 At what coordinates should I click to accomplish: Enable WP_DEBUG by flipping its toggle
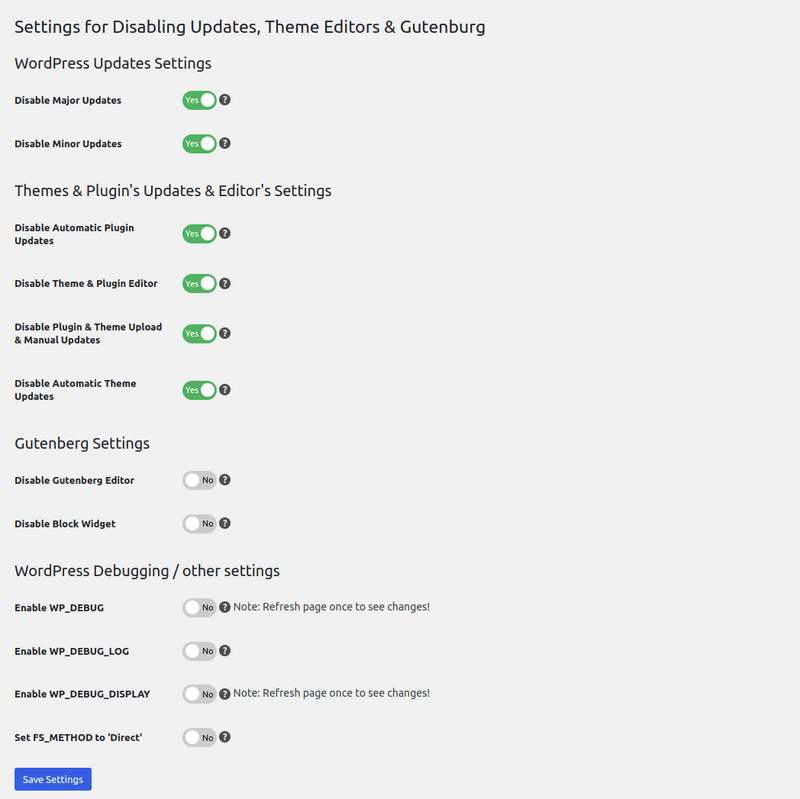tap(200, 607)
